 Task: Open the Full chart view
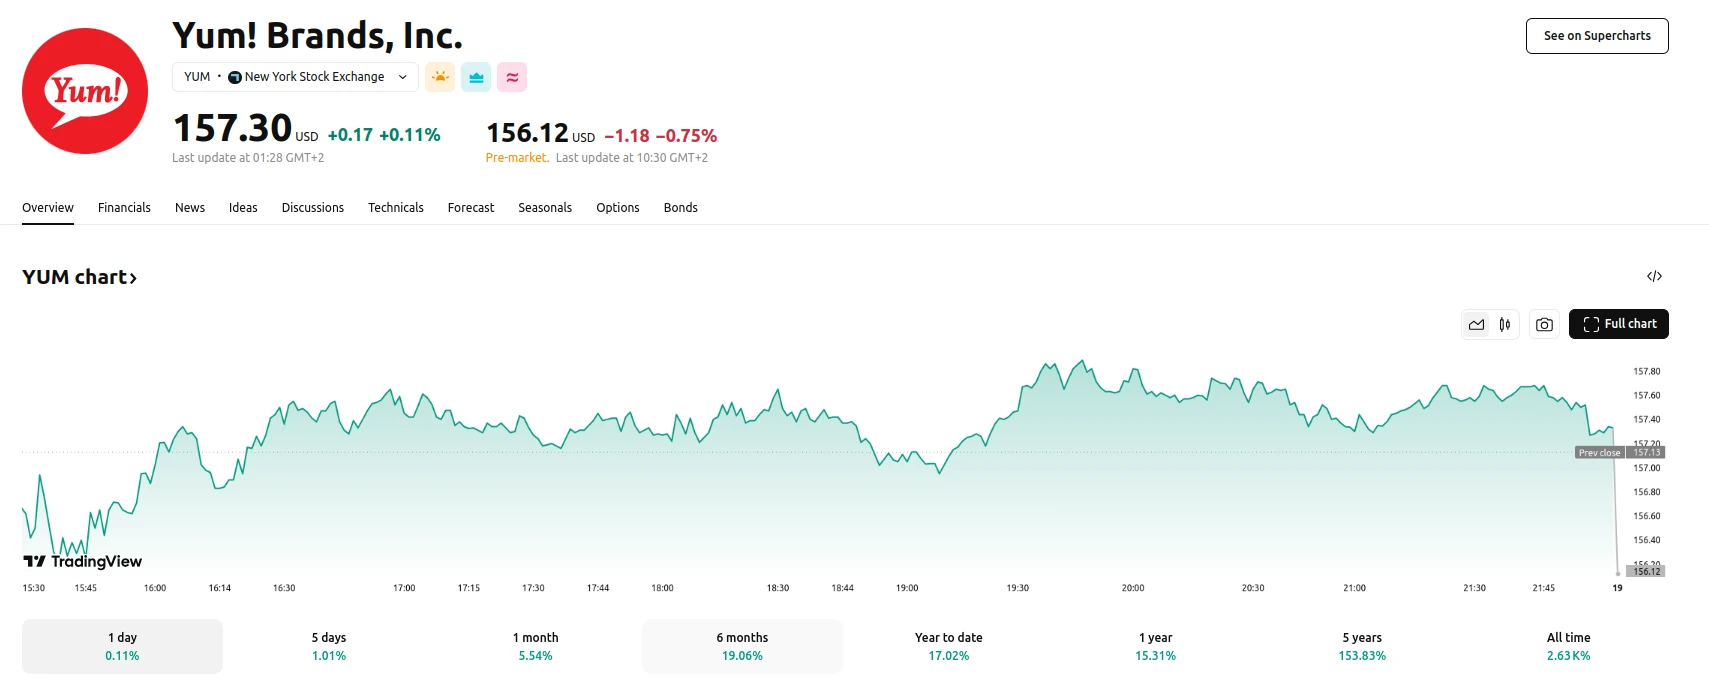pos(1619,324)
